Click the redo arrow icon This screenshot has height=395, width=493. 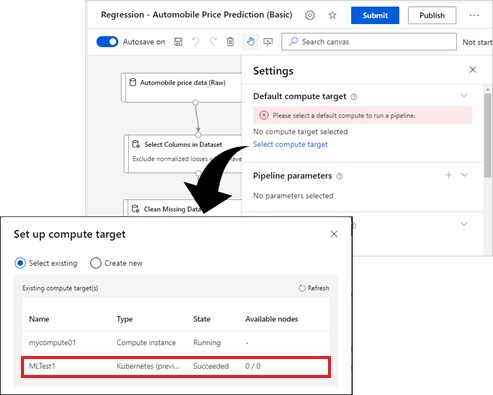click(x=213, y=42)
